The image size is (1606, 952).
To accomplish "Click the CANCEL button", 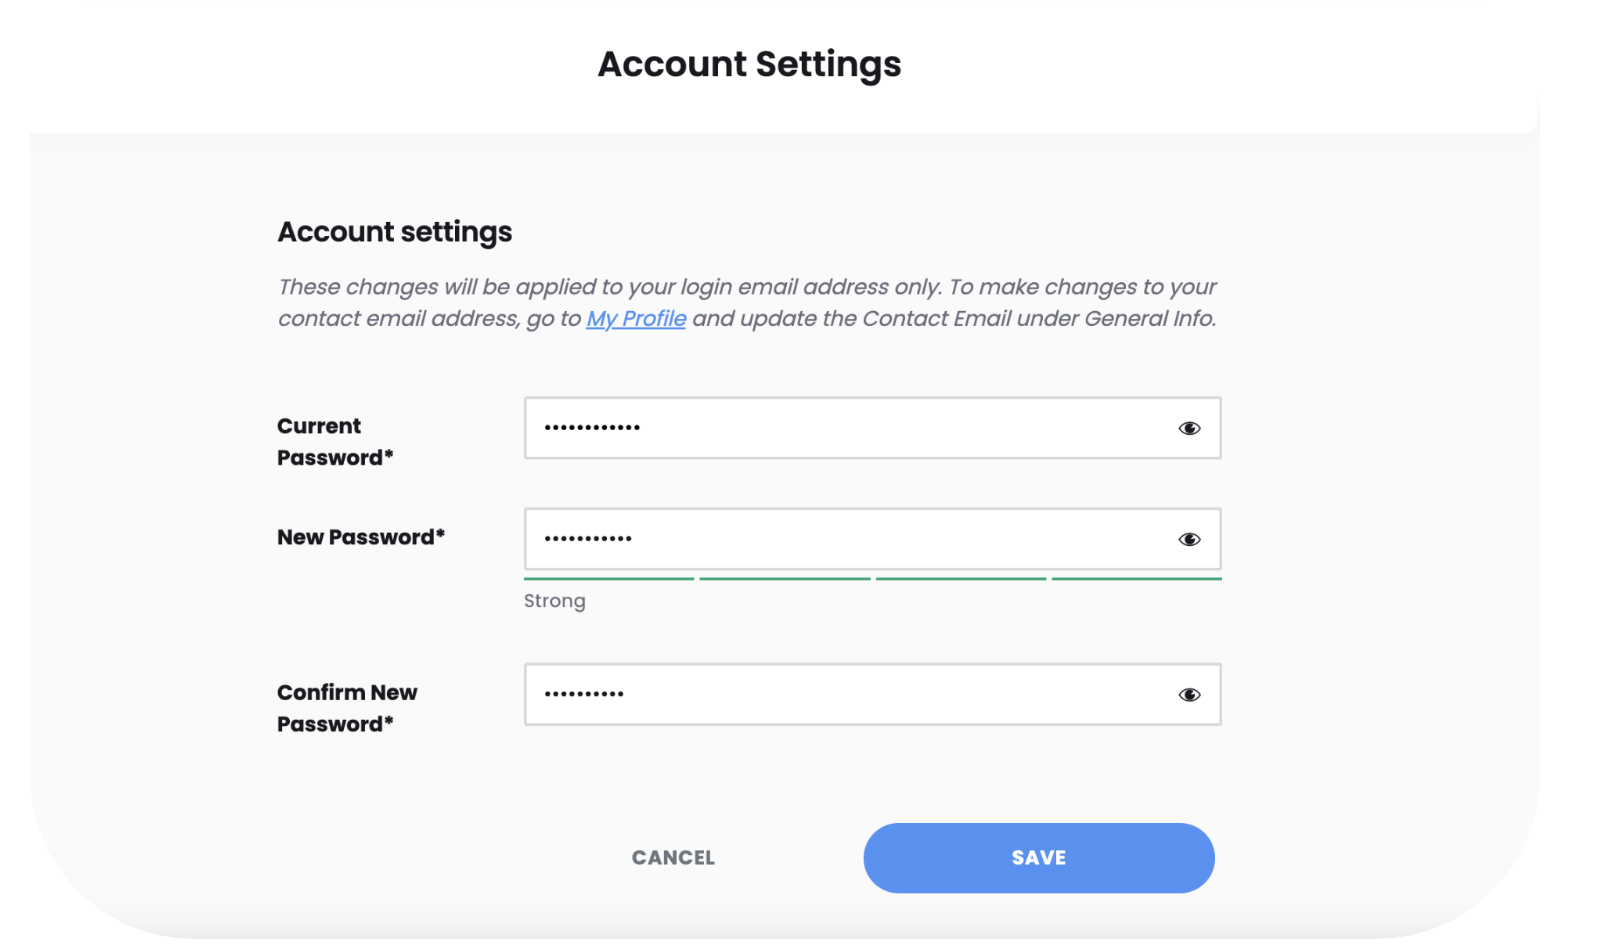I will pos(673,858).
